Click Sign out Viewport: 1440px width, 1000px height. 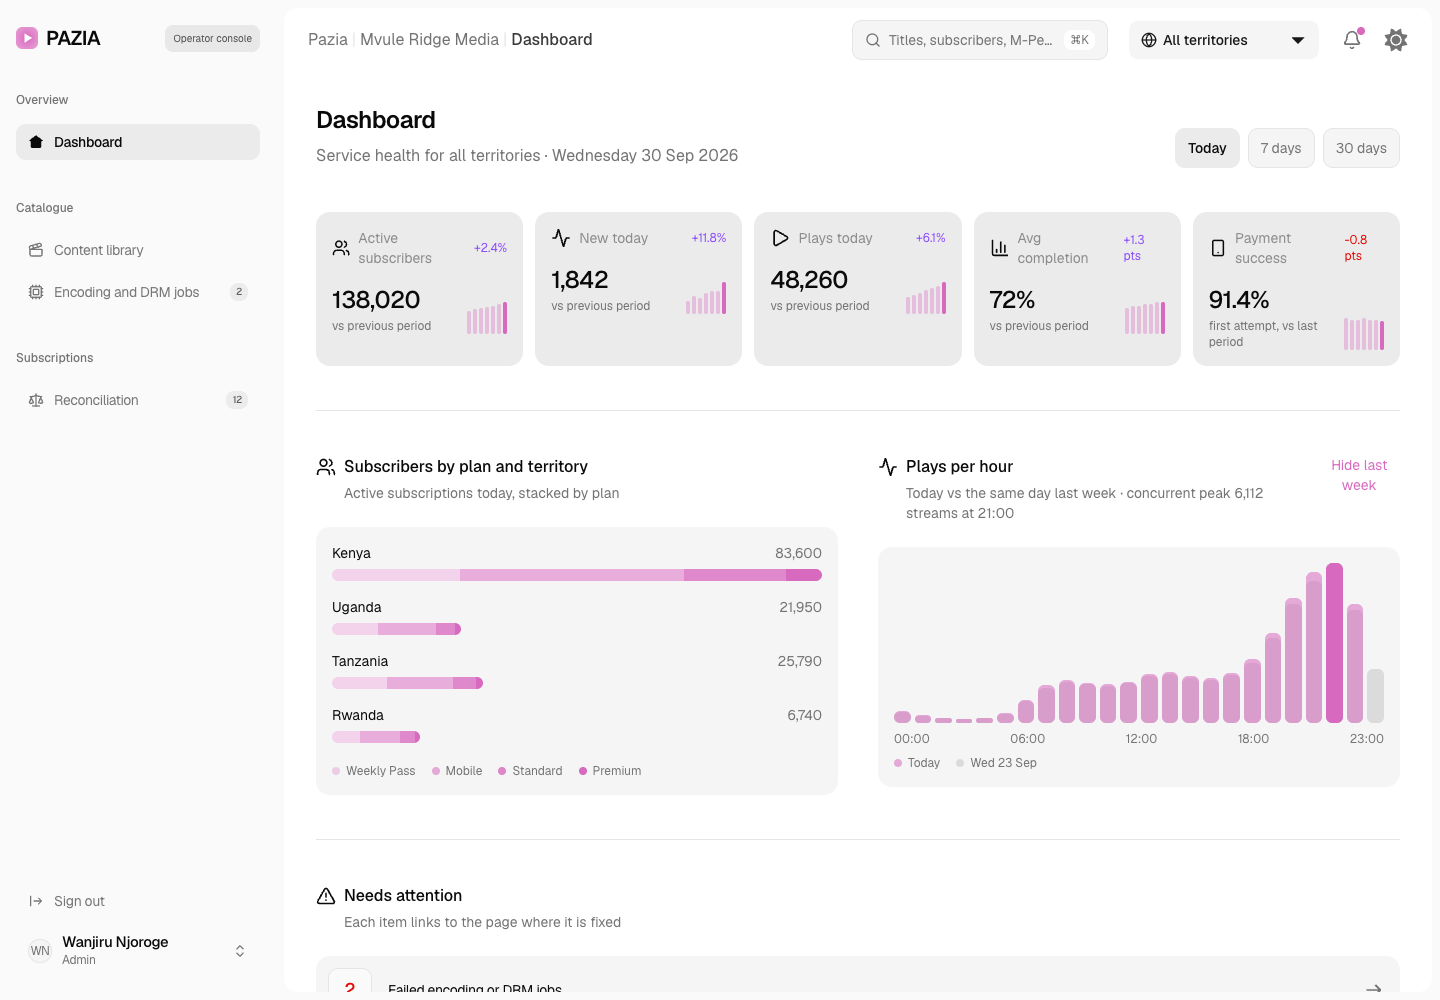[138, 901]
